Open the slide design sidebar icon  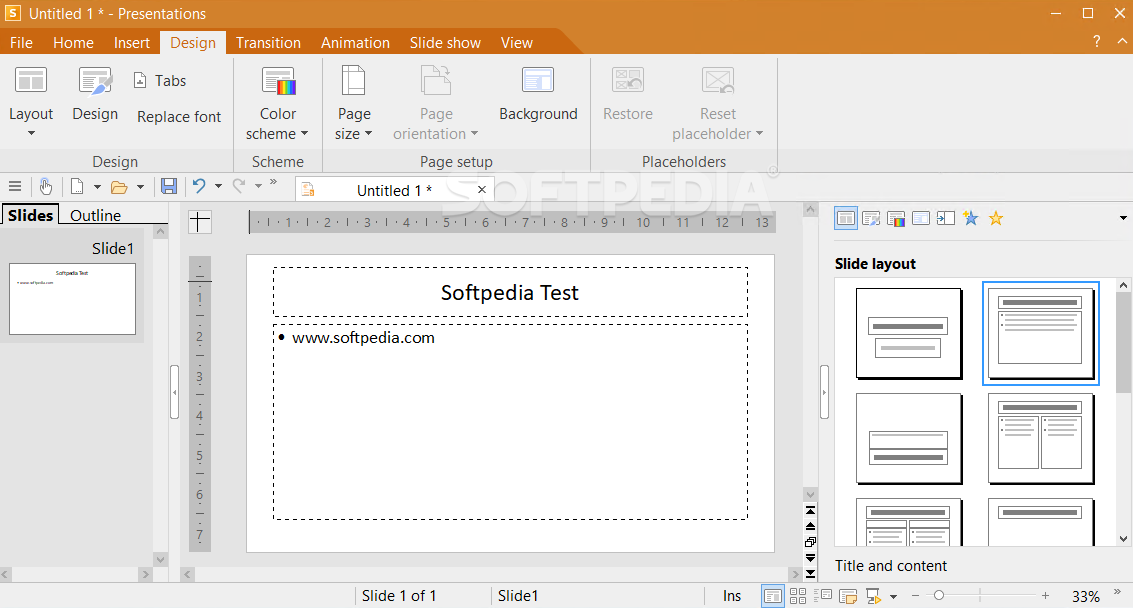click(x=871, y=218)
